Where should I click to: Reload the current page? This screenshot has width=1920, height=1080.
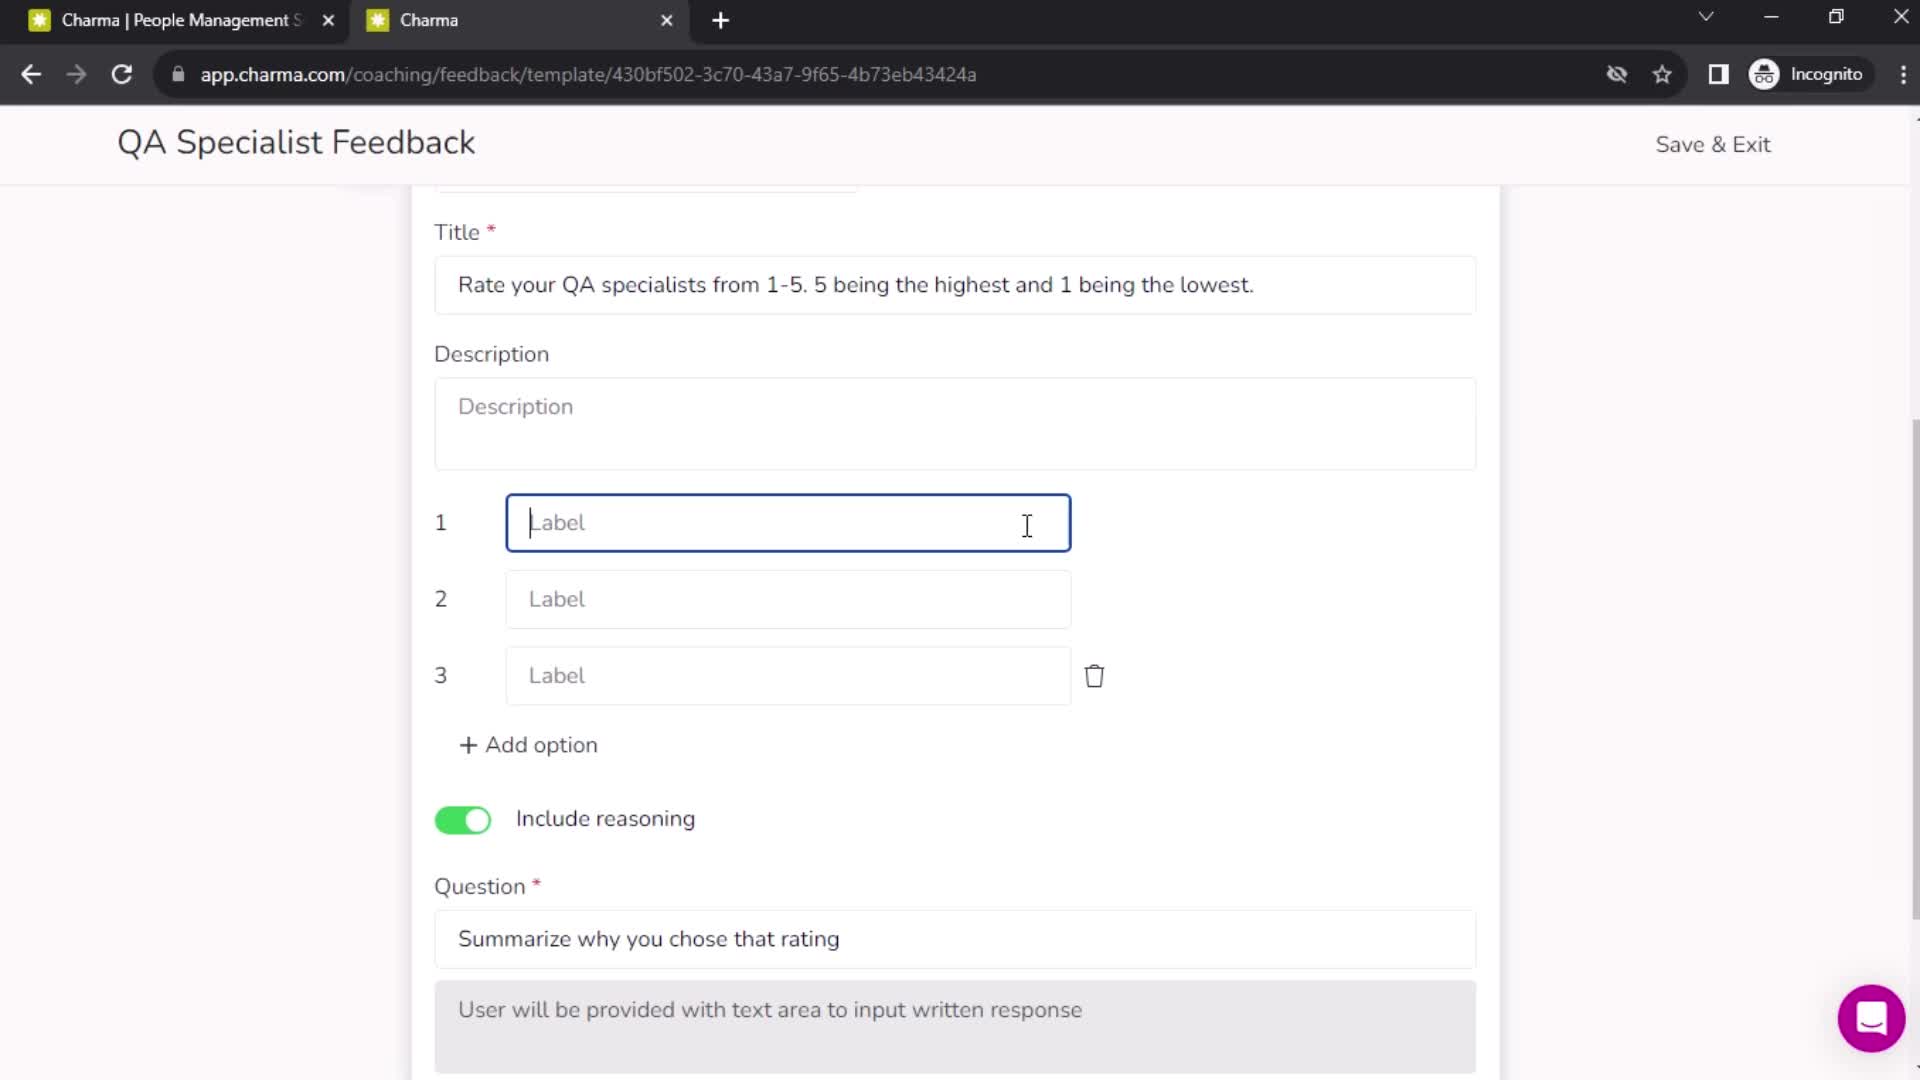pyautogui.click(x=121, y=74)
